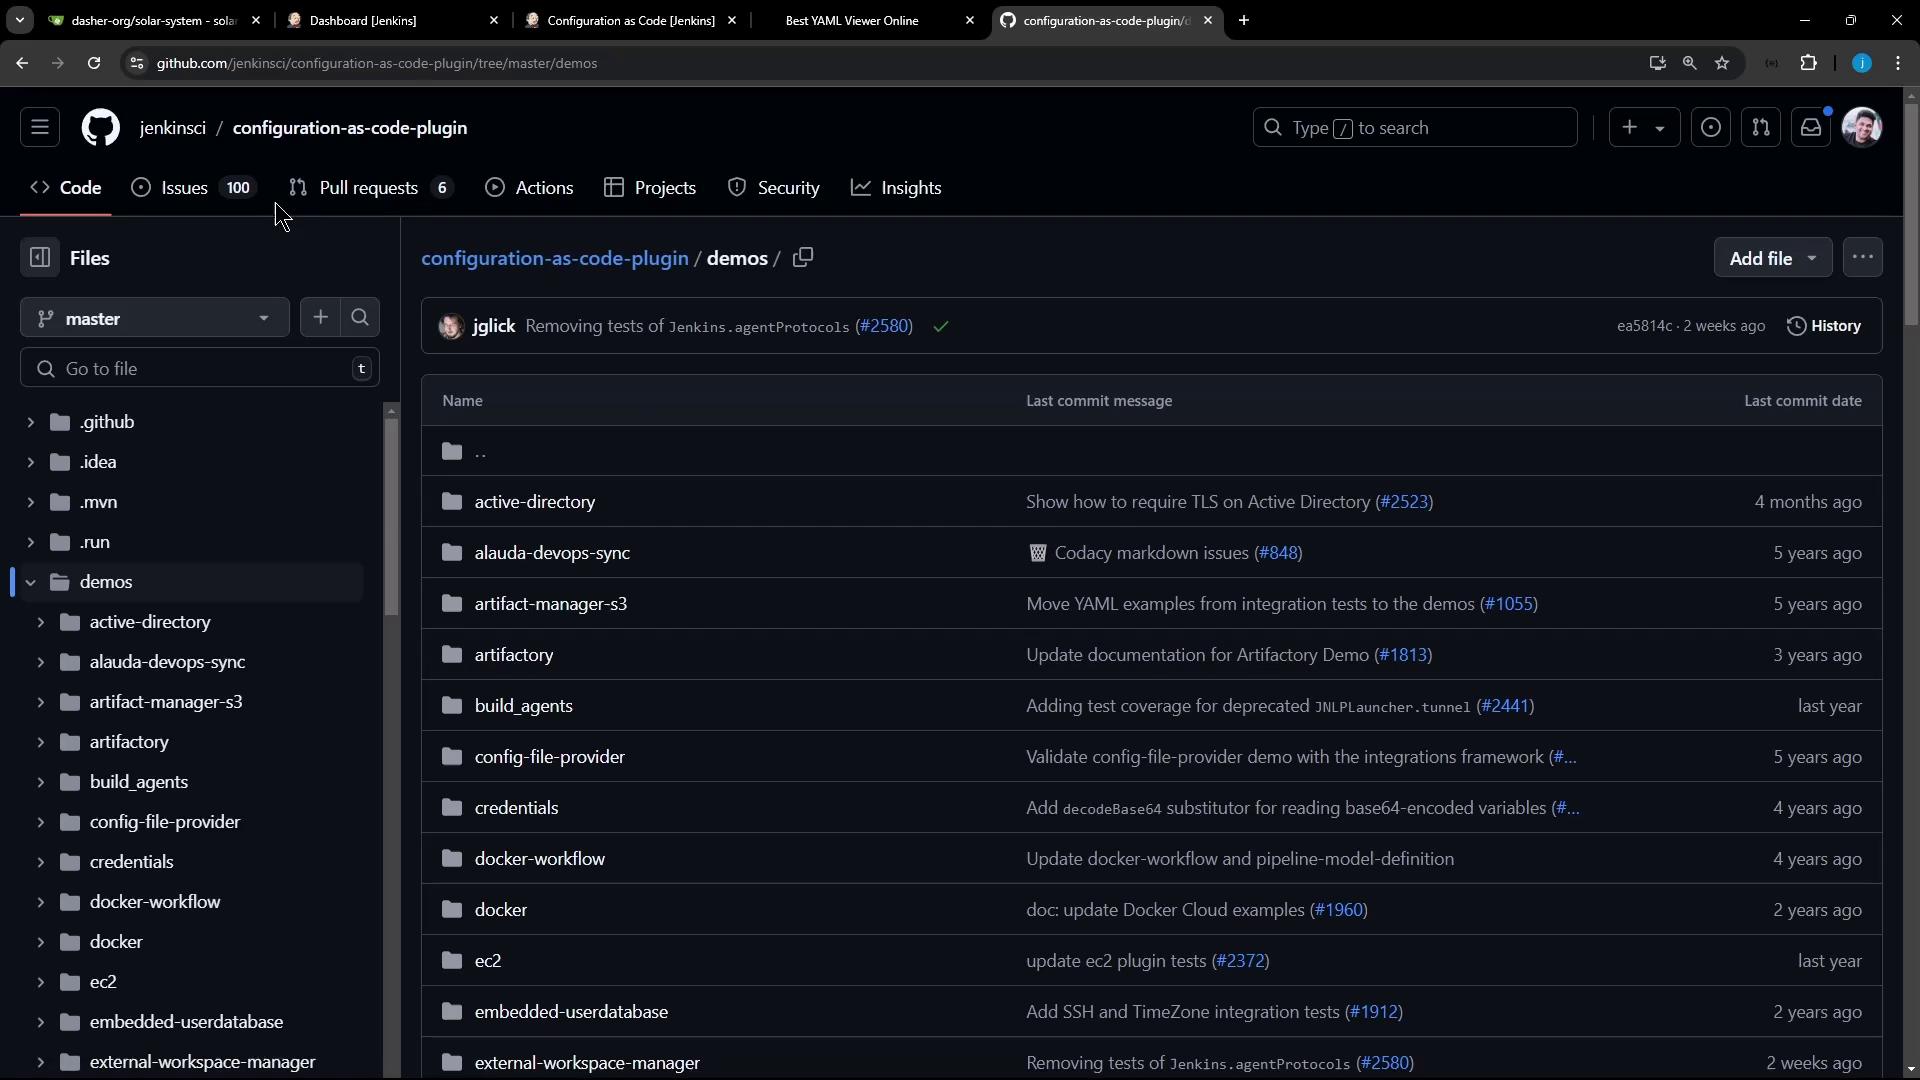
Task: Click the Go to file input
Action: tap(200, 369)
